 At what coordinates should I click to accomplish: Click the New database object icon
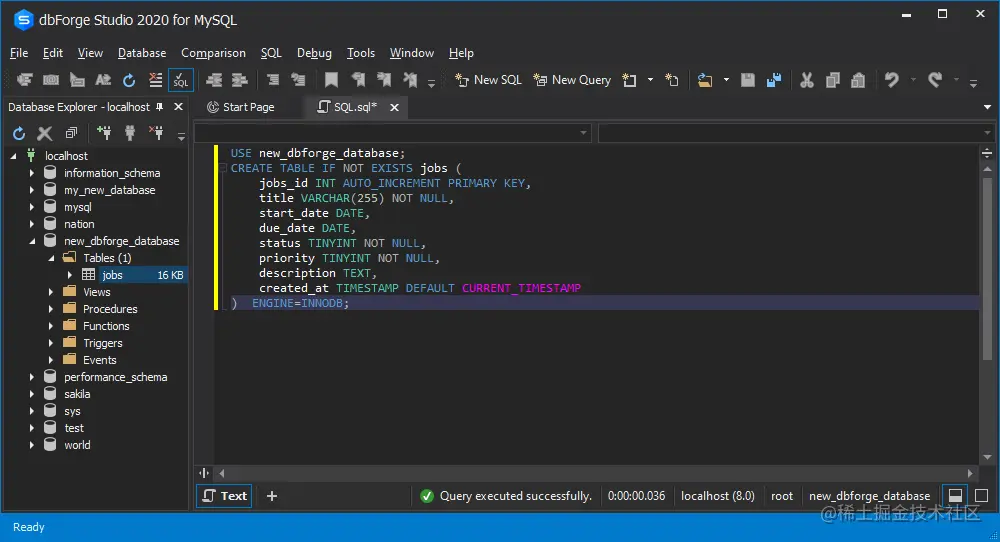629,80
